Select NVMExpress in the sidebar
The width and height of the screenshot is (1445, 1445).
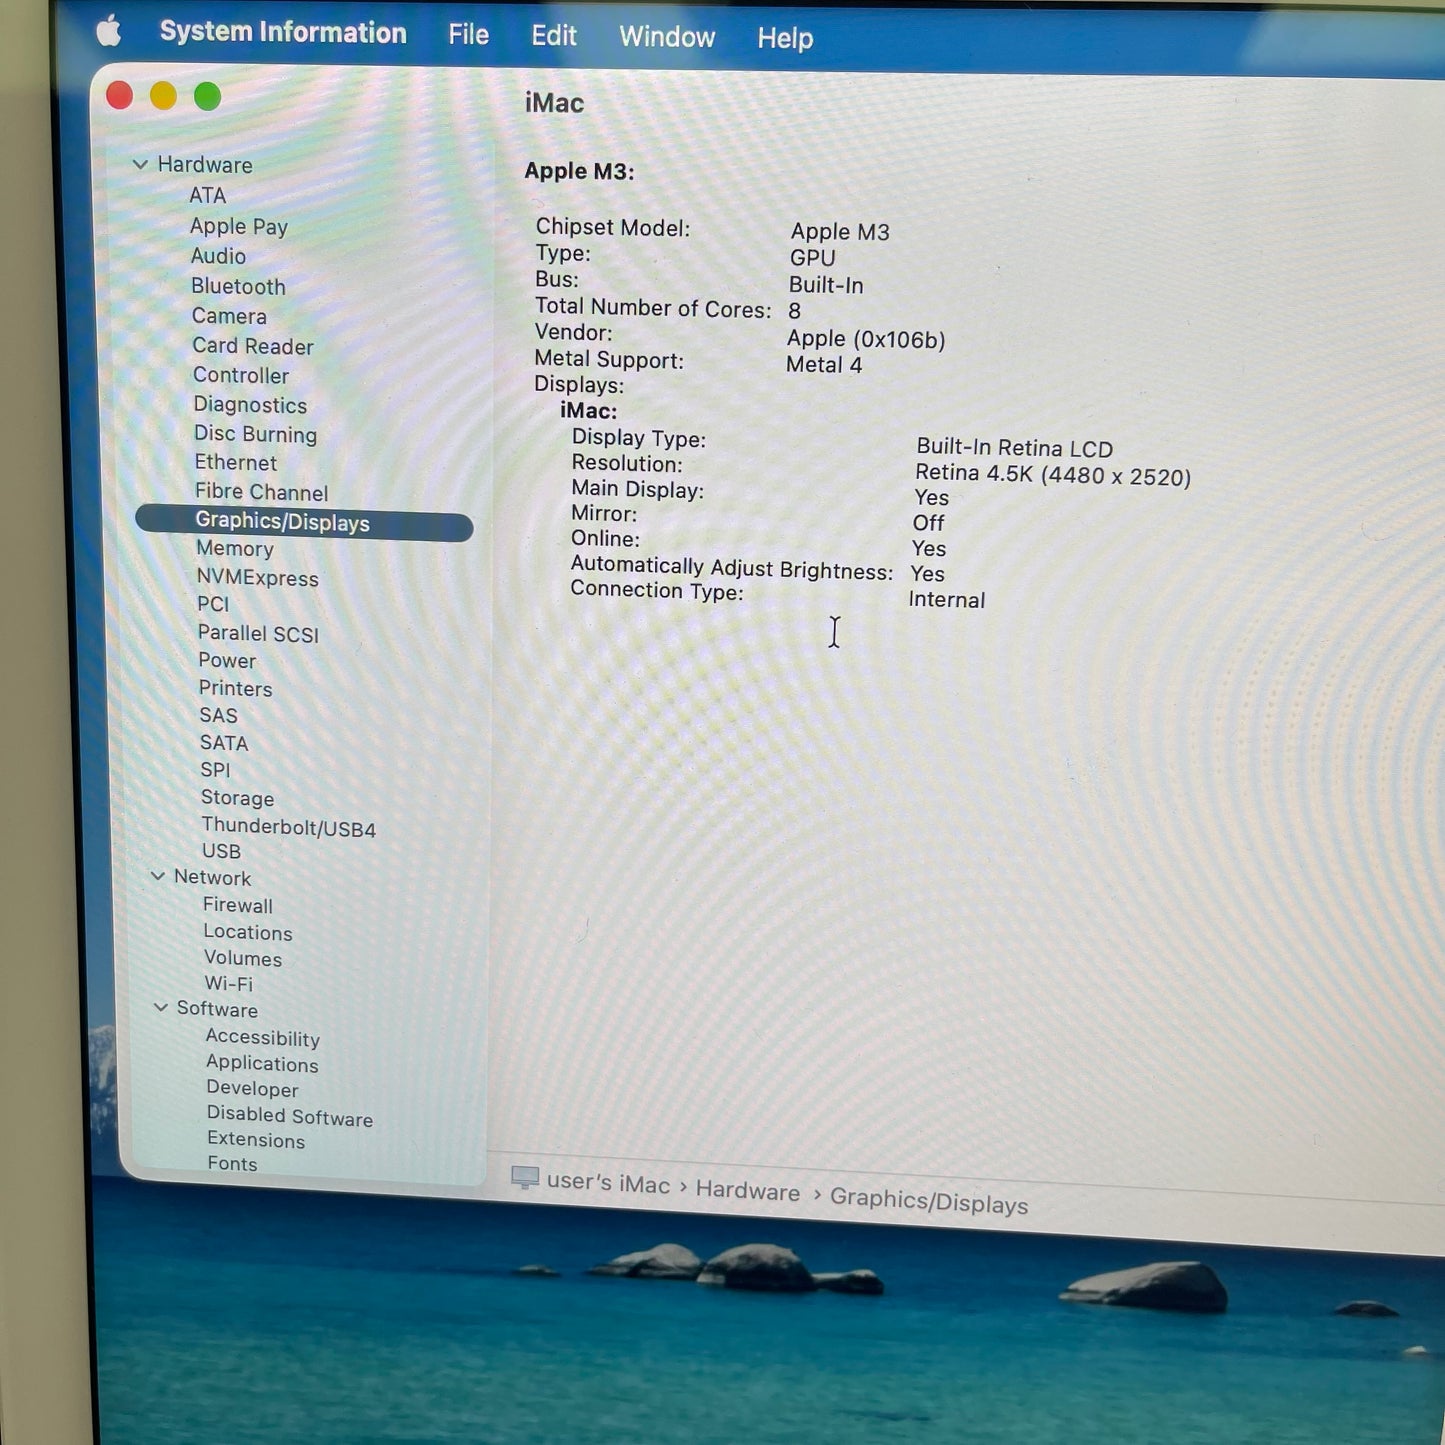257,578
